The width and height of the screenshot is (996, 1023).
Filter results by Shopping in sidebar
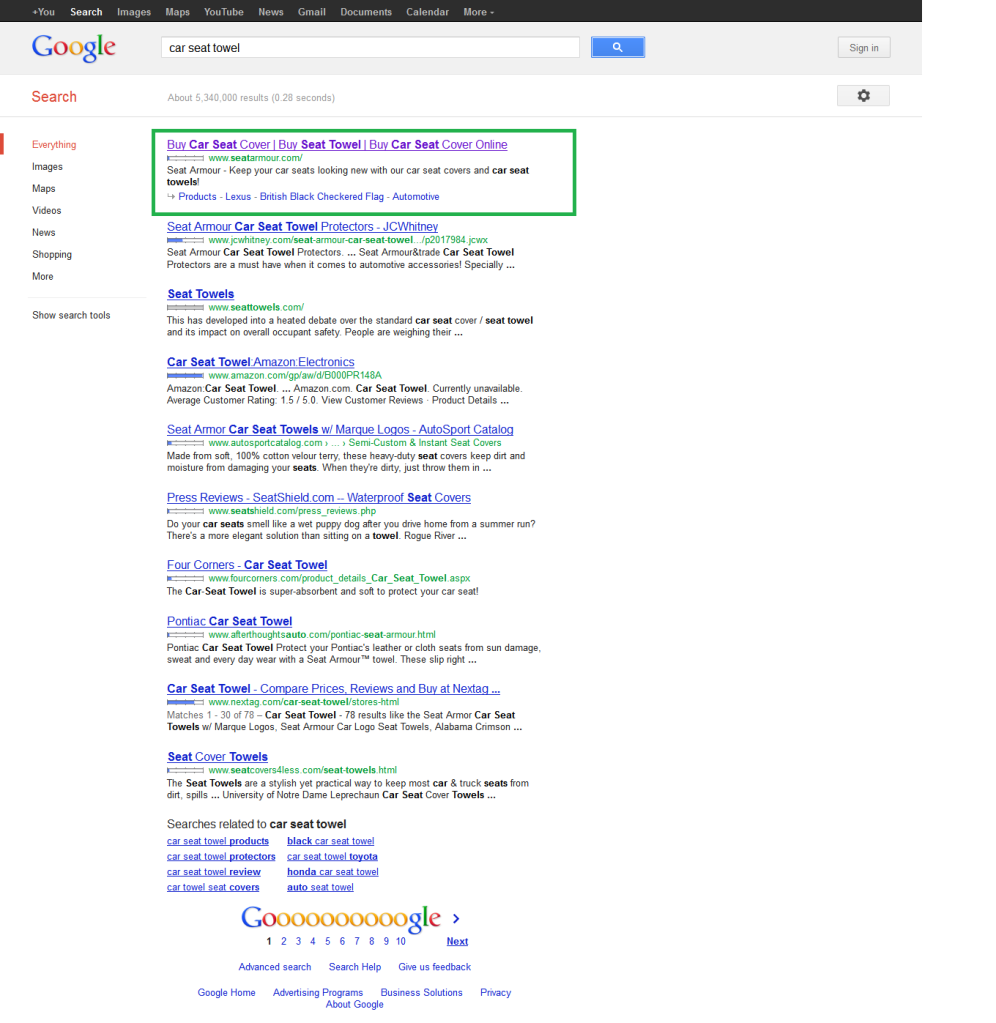52,254
